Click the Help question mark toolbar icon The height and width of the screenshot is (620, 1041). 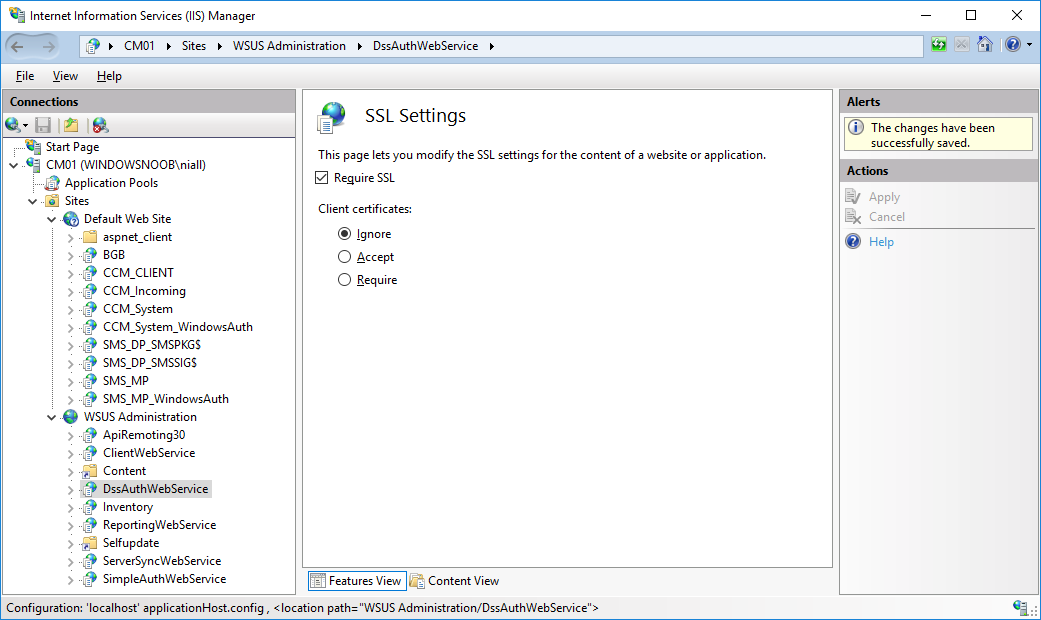[x=1012, y=44]
